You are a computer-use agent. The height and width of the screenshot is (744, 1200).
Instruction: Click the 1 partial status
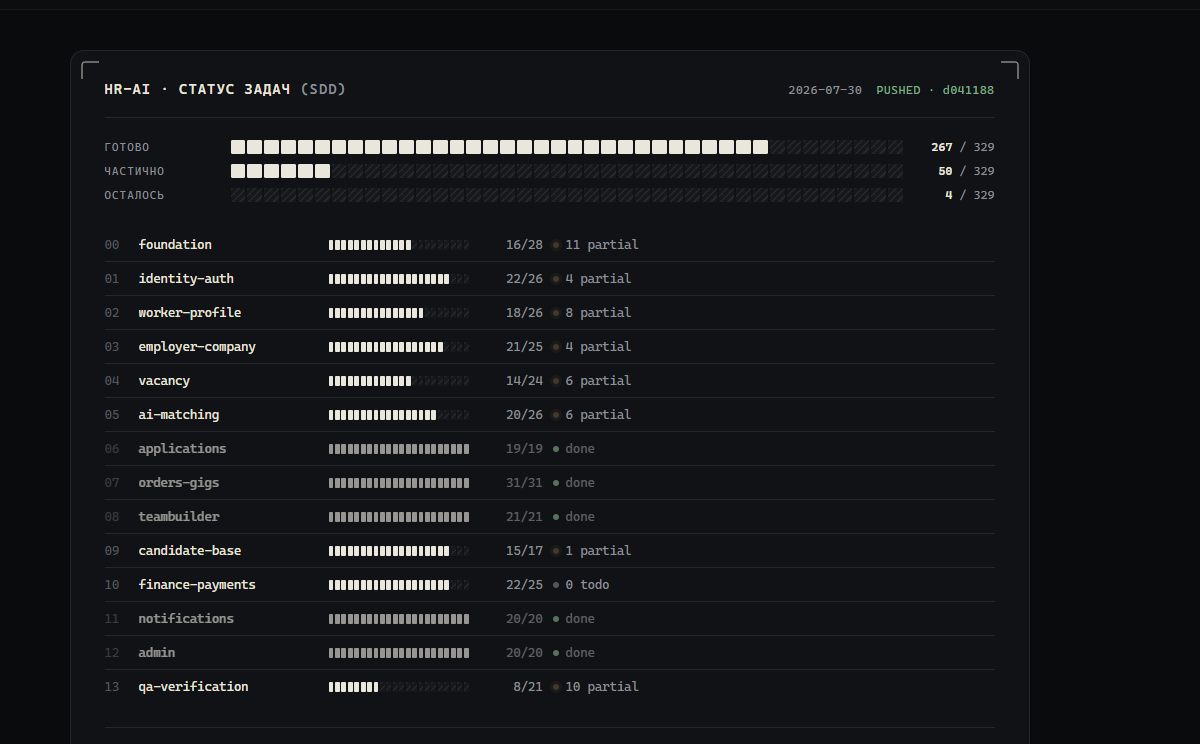pos(598,551)
